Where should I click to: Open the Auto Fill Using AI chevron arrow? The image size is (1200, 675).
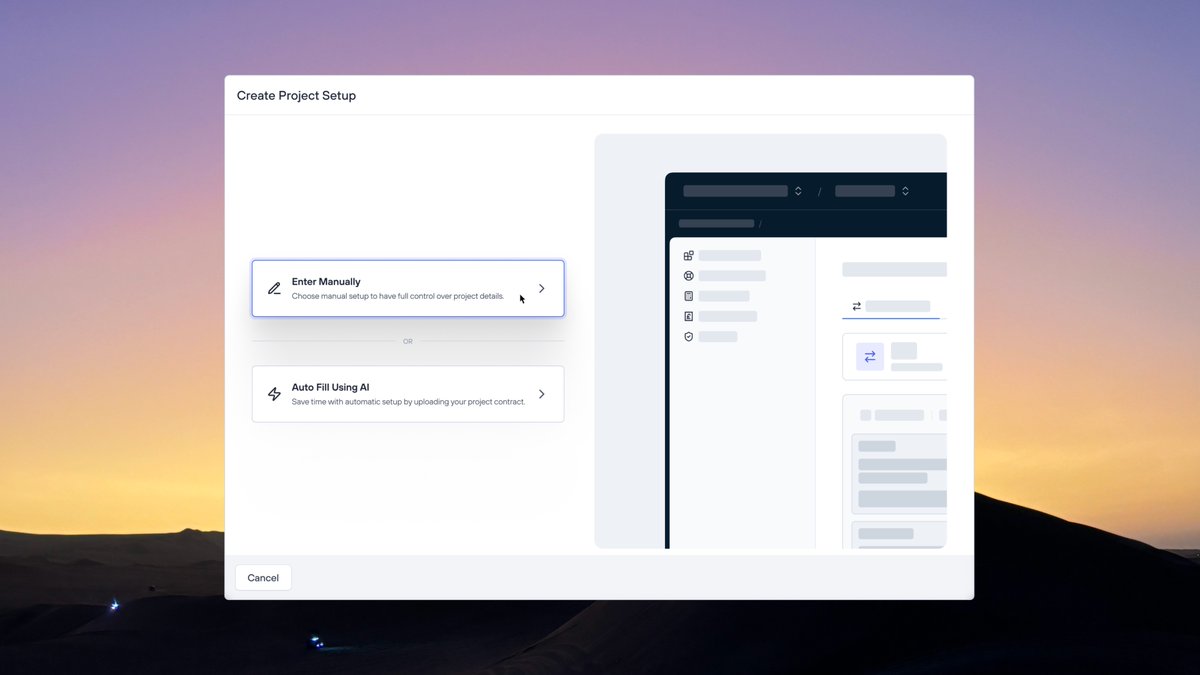coord(542,394)
